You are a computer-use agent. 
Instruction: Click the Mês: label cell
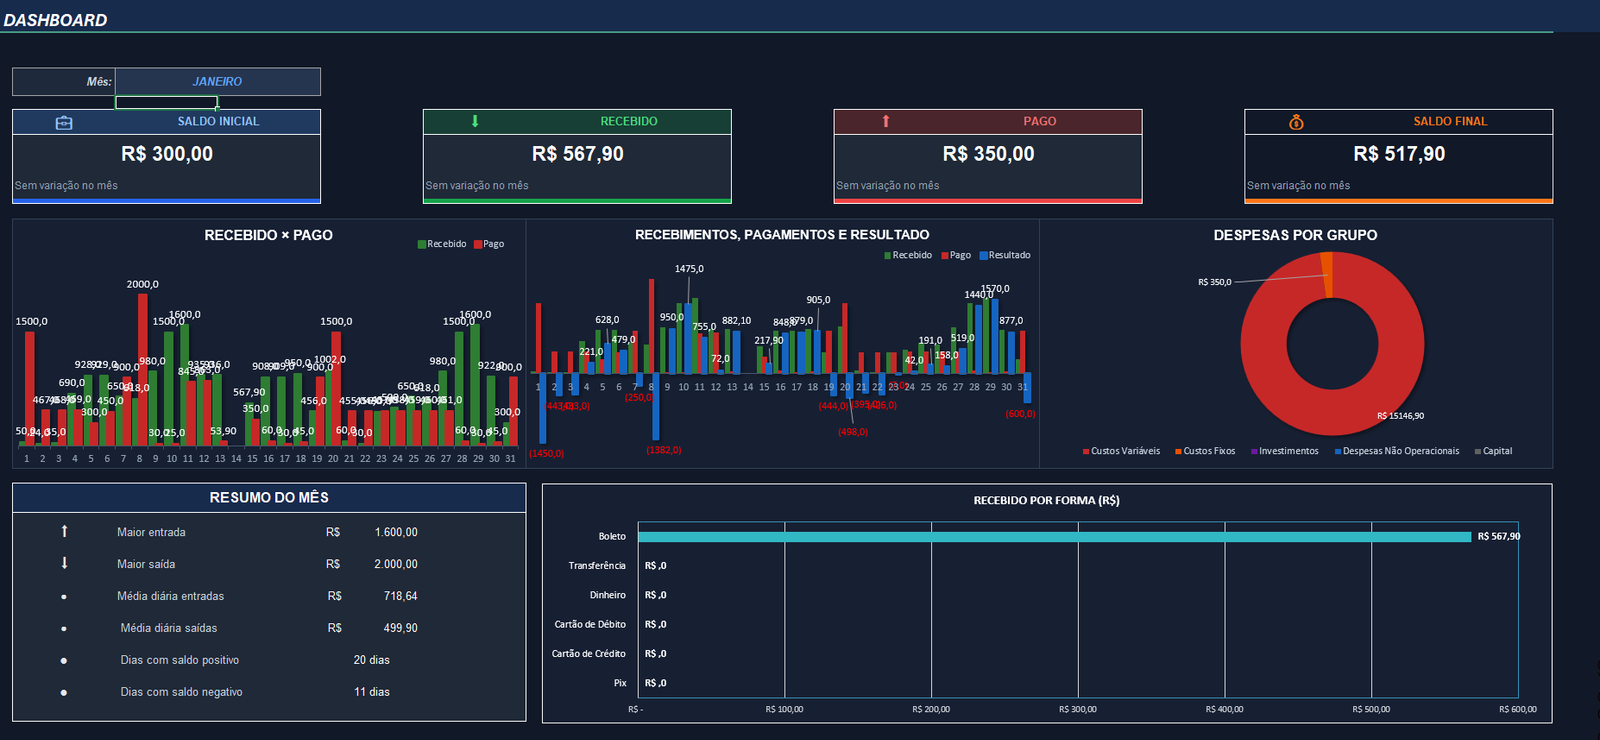64,82
